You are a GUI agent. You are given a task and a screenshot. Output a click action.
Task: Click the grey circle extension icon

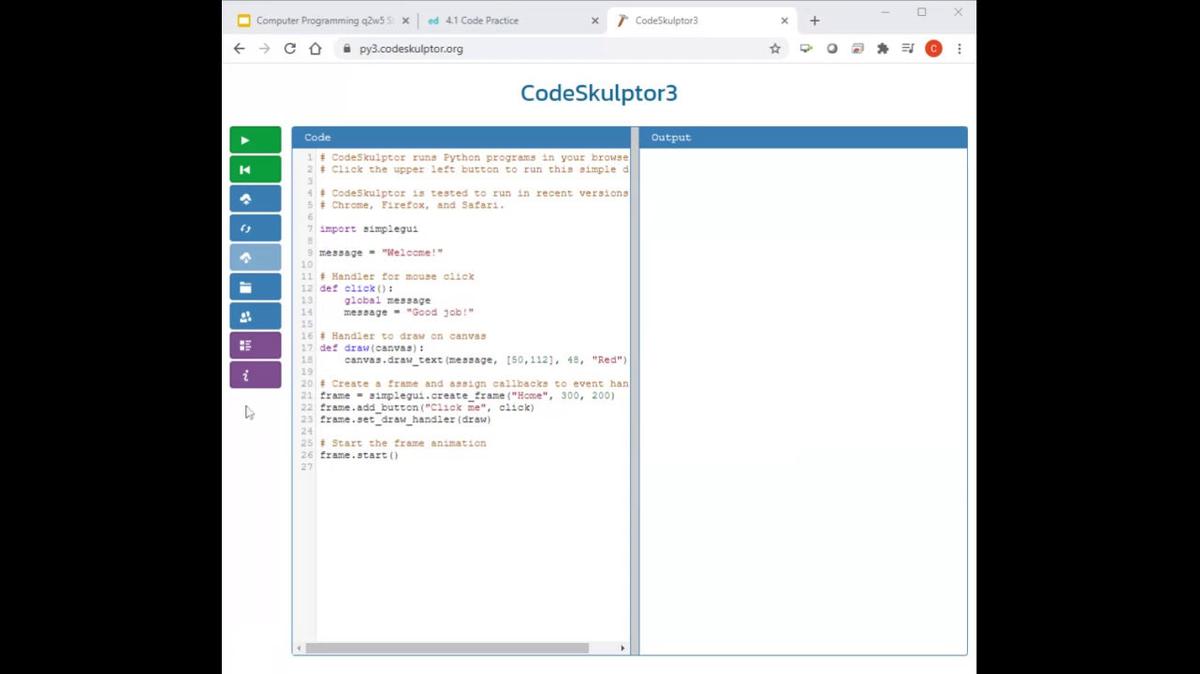click(x=832, y=48)
